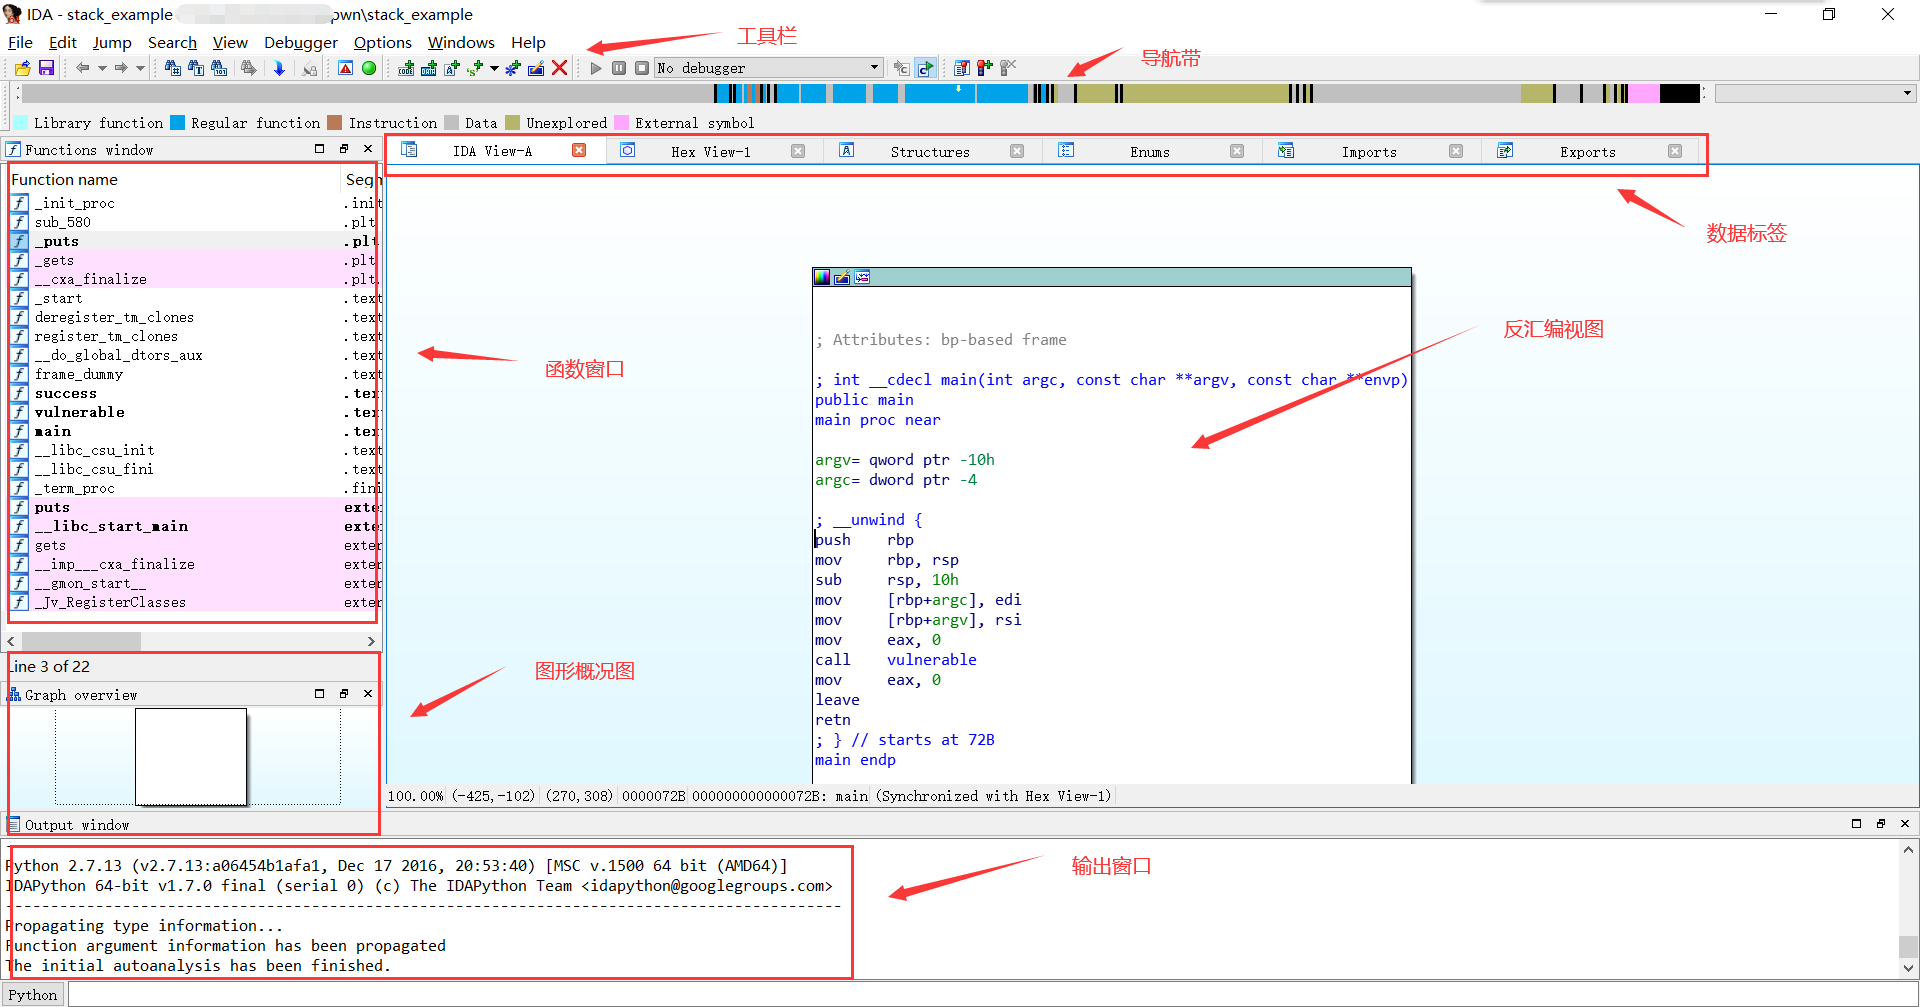The width and height of the screenshot is (1920, 1007).
Task: Click the first binoculars search icon
Action: coord(173,68)
